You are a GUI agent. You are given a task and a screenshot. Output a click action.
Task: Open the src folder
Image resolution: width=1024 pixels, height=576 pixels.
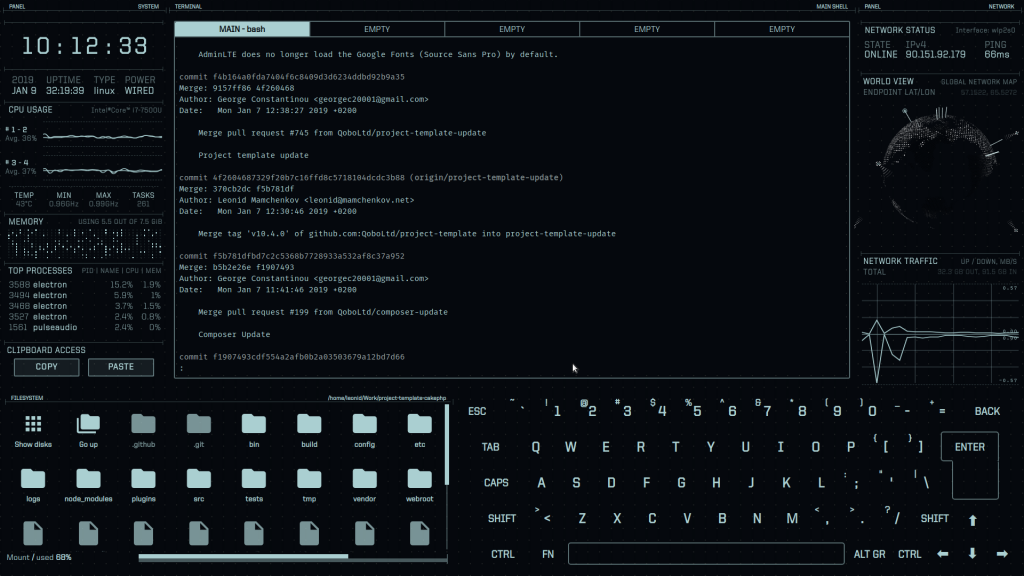coord(199,485)
